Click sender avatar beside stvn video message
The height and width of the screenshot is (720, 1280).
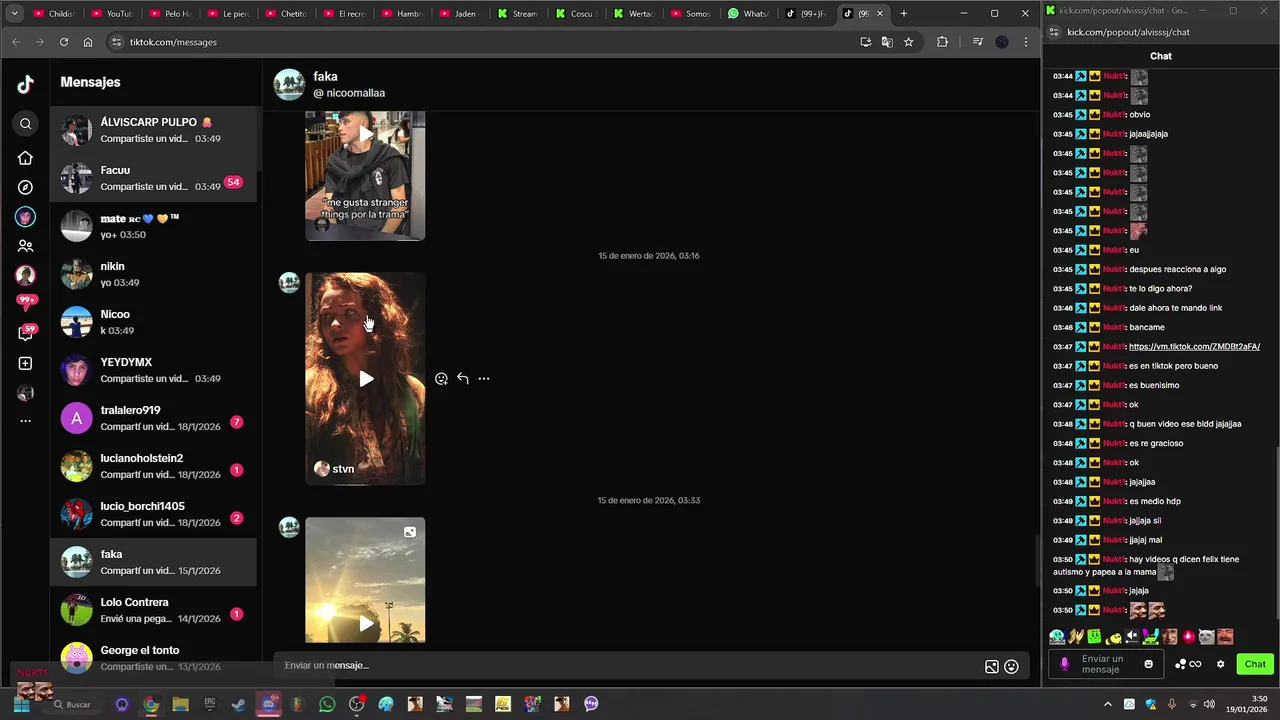(289, 283)
